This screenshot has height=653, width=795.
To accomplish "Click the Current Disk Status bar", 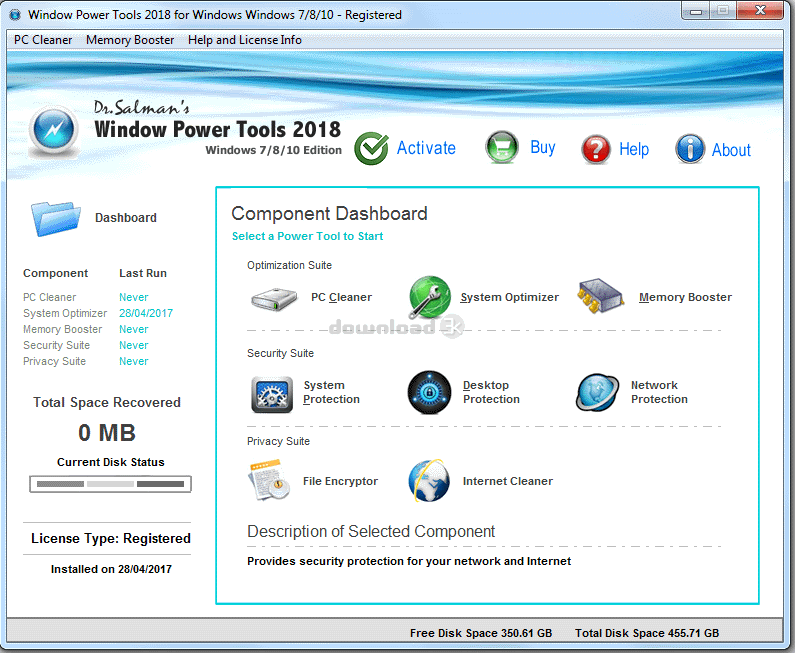I will pyautogui.click(x=111, y=484).
